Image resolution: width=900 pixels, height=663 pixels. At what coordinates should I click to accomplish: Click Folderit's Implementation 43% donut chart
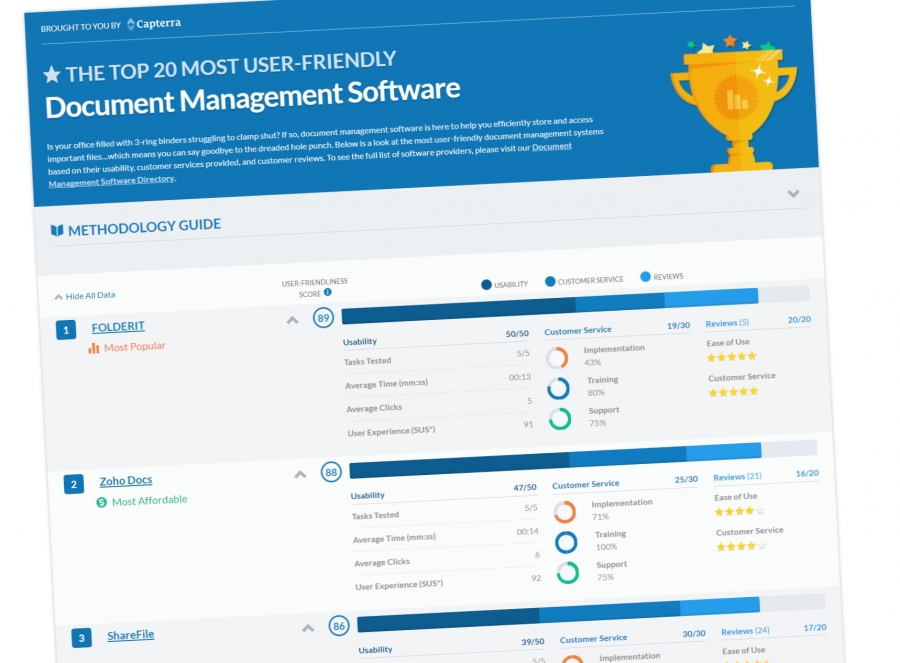tap(557, 358)
